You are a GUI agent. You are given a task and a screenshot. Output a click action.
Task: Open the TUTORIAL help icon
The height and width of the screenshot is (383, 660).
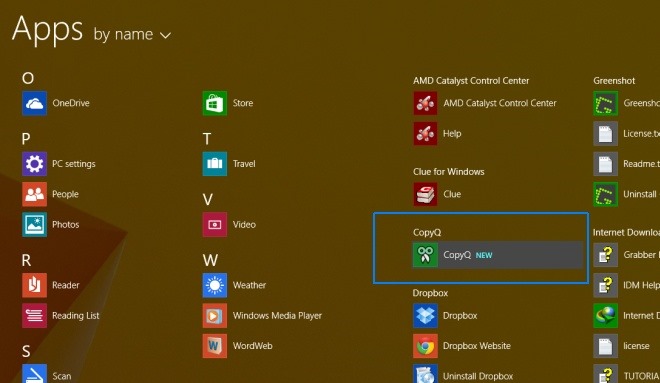click(x=605, y=374)
